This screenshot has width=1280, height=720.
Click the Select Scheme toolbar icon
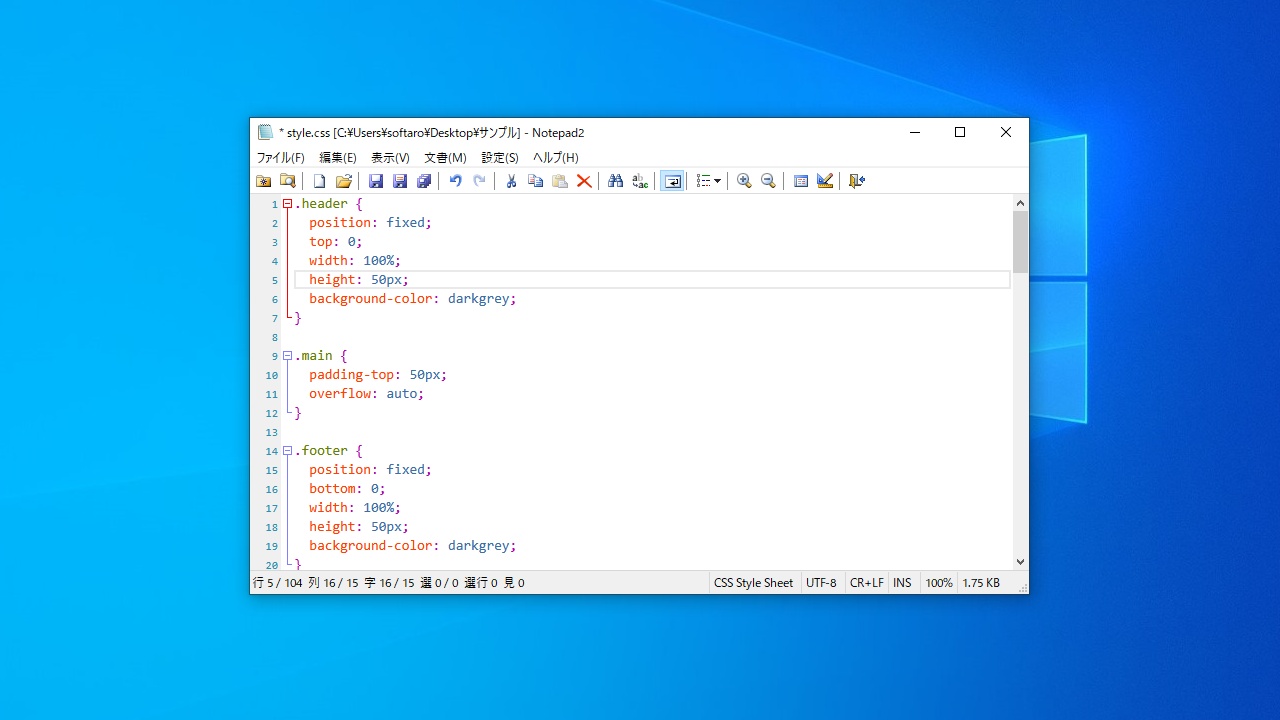point(800,181)
